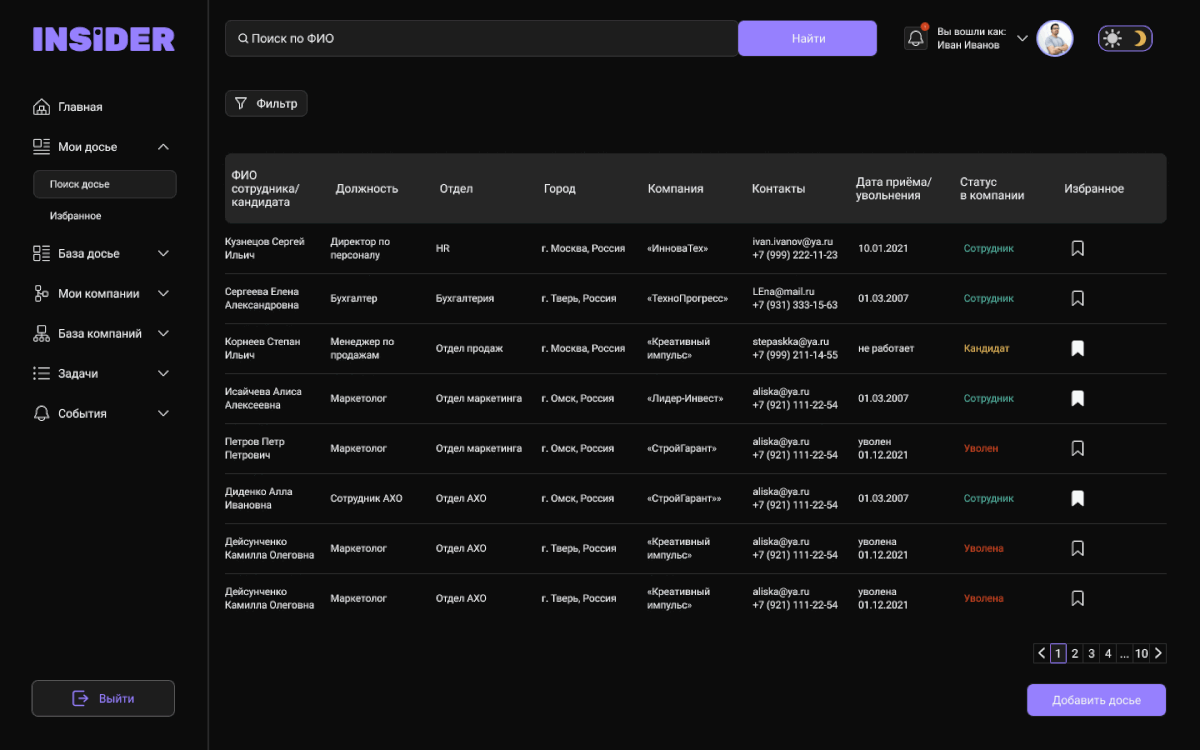Click the Мои компании sidebar icon
Viewport: 1200px width, 750px height.
pos(41,294)
